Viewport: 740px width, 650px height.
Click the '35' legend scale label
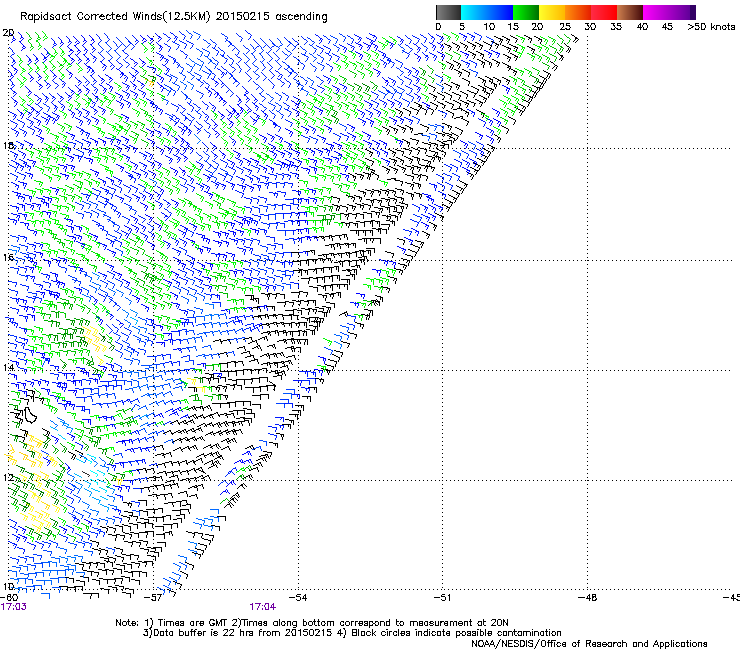[x=616, y=27]
